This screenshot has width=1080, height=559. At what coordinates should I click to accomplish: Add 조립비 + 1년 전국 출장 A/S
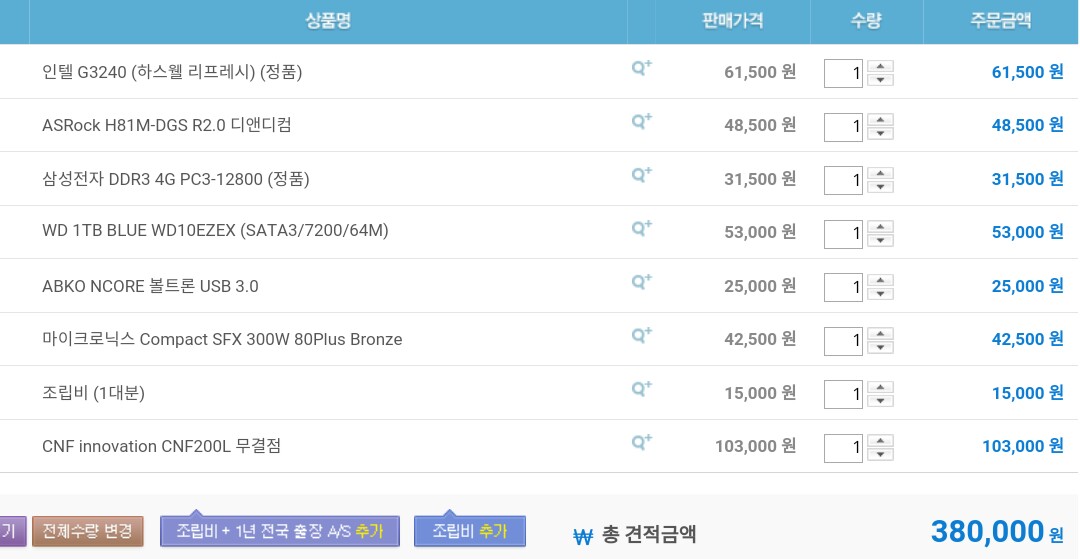[x=279, y=531]
